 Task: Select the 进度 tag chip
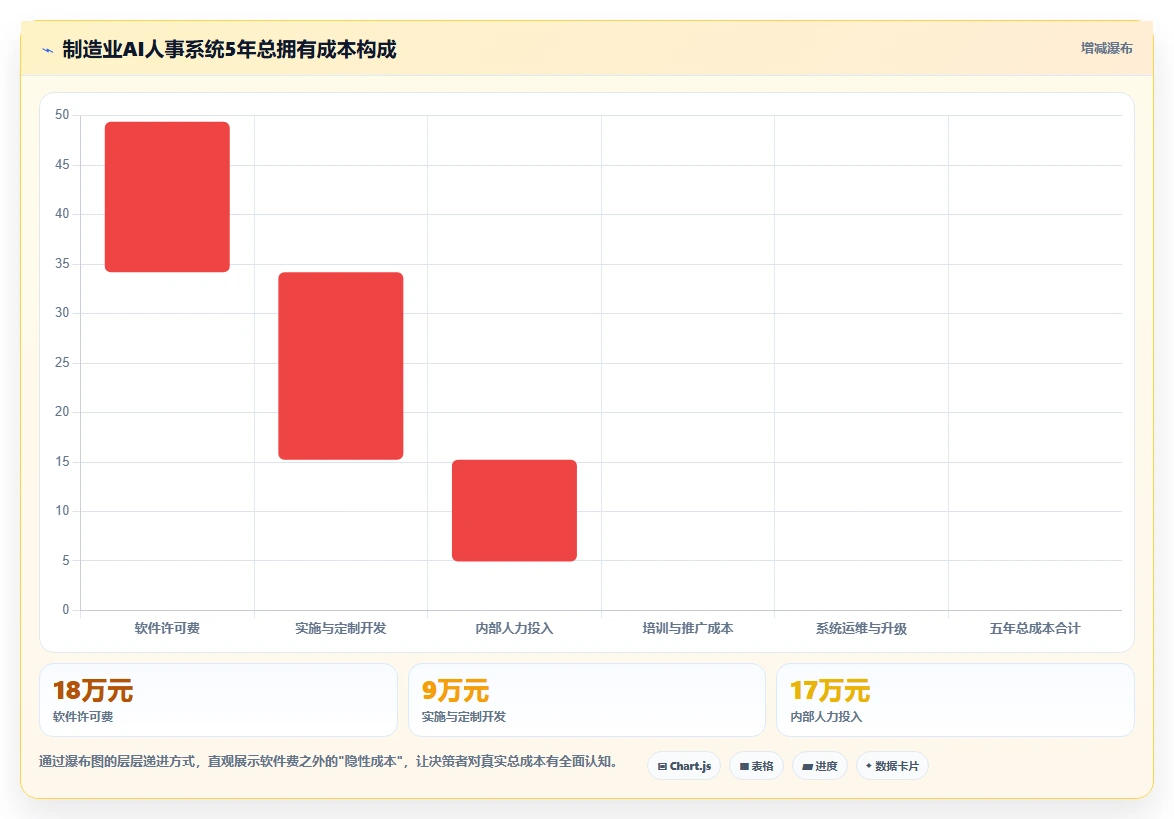click(x=820, y=766)
